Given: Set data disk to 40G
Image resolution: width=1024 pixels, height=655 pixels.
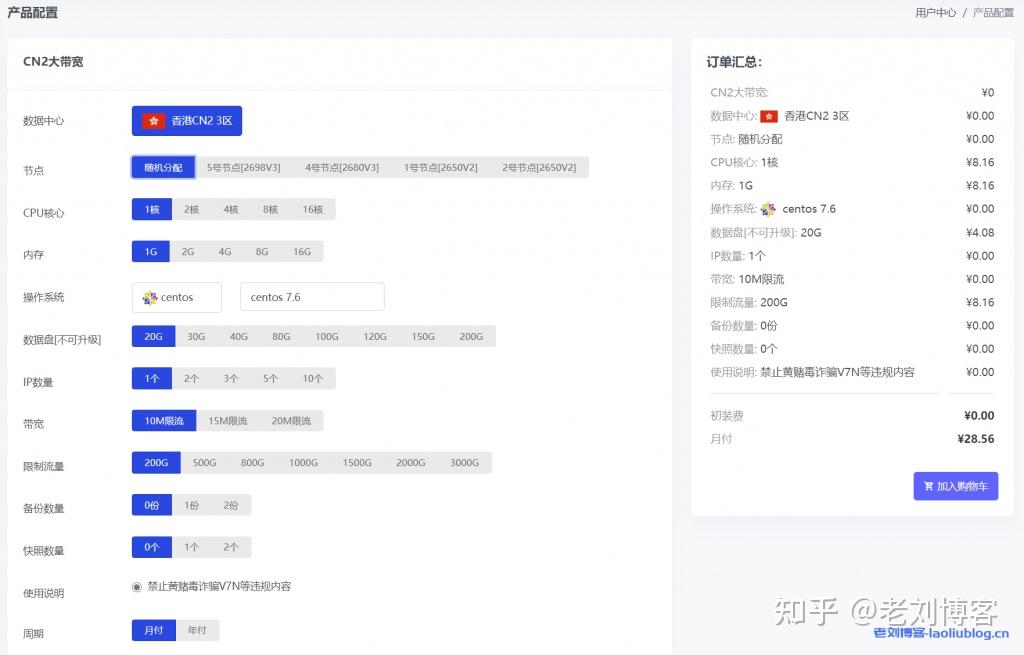Looking at the screenshot, I should click(x=238, y=336).
